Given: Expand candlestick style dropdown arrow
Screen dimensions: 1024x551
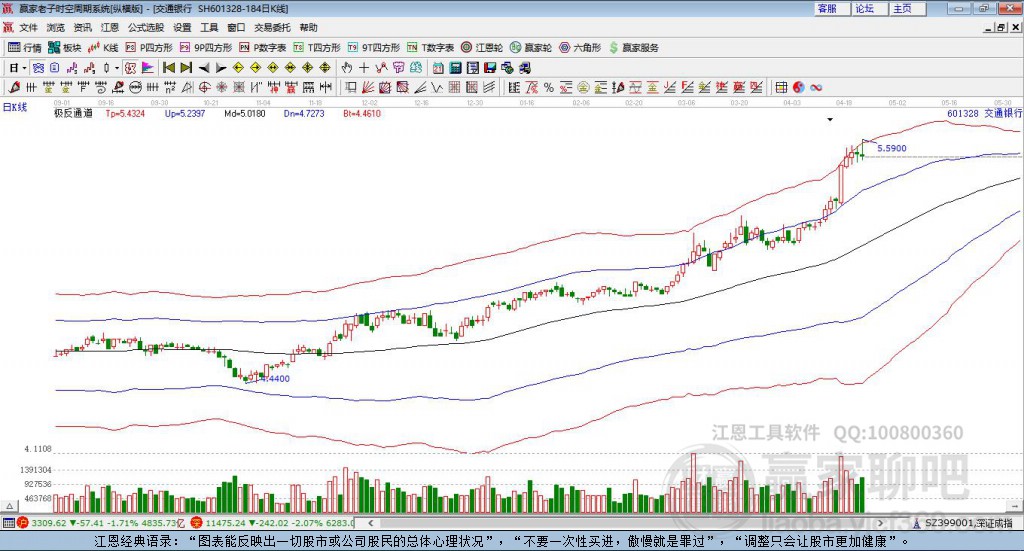Looking at the screenshot, I should coord(117,68).
